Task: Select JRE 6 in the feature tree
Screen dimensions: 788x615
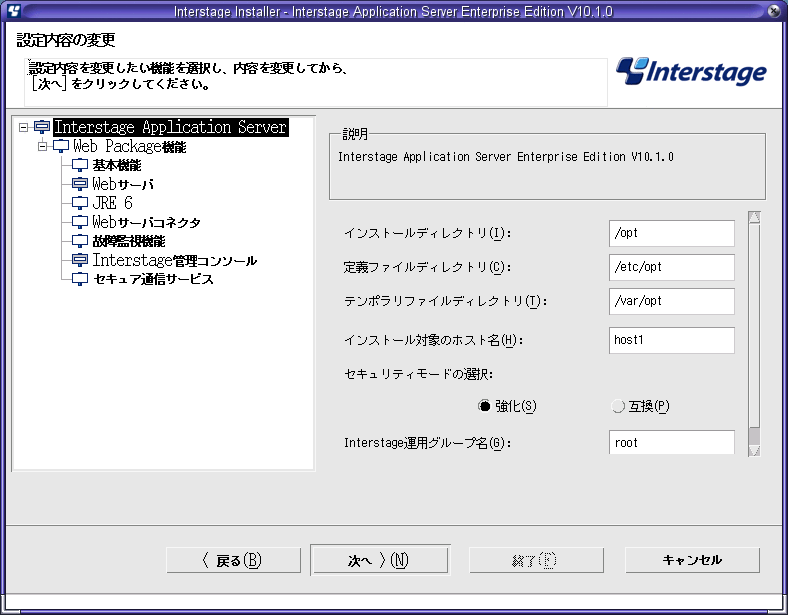Action: [x=112, y=203]
